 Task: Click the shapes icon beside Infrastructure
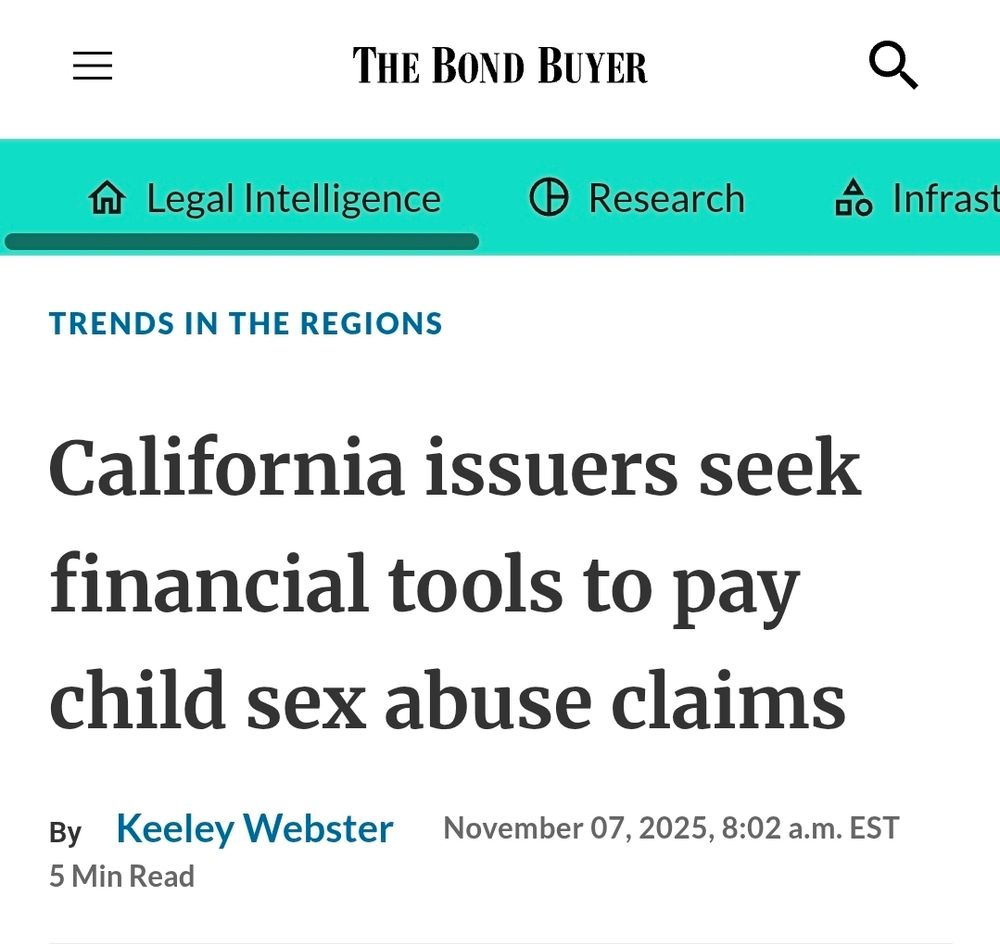click(855, 198)
